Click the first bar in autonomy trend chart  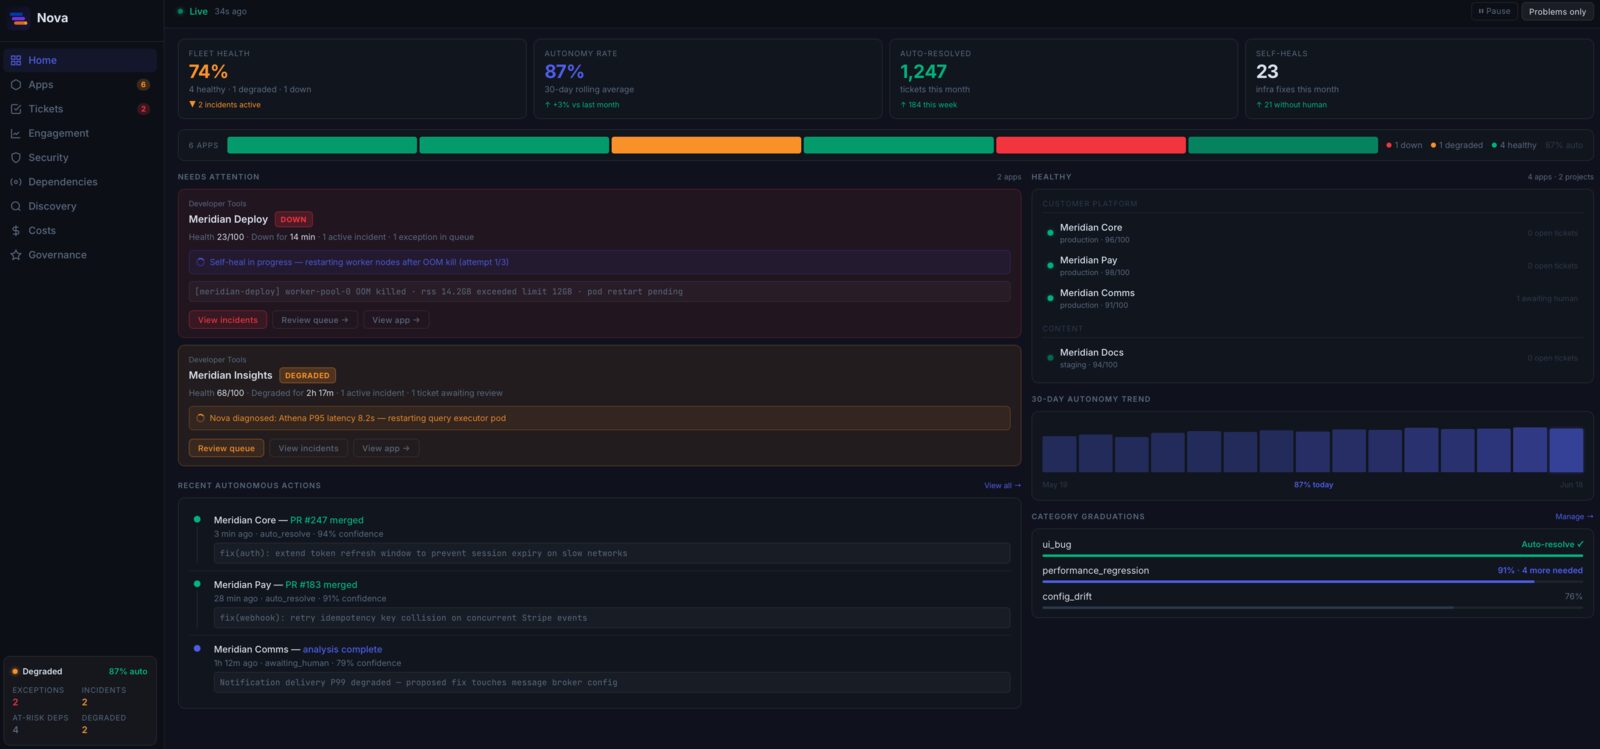pyautogui.click(x=1059, y=454)
